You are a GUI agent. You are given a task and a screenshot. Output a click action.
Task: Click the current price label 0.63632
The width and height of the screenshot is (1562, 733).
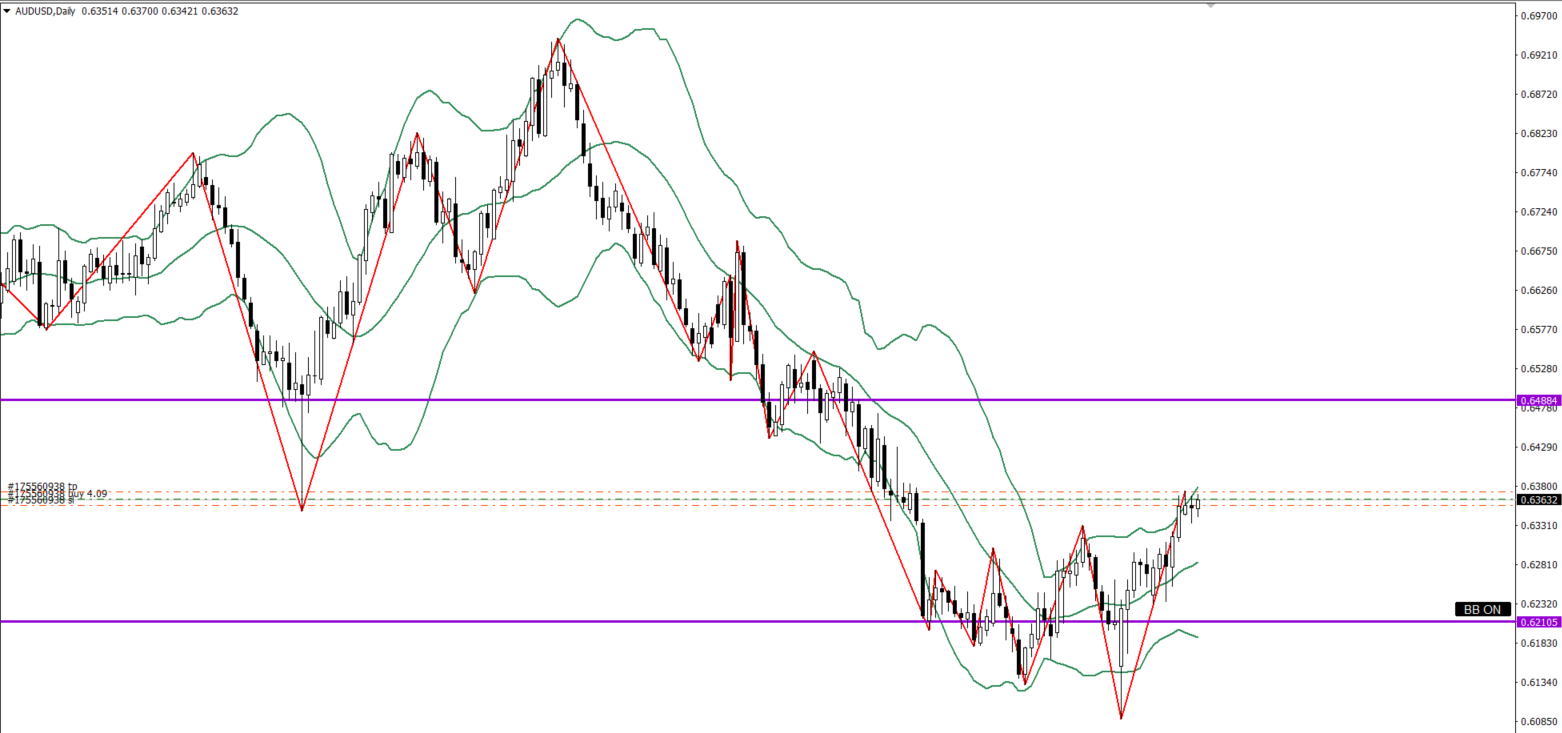[1538, 499]
